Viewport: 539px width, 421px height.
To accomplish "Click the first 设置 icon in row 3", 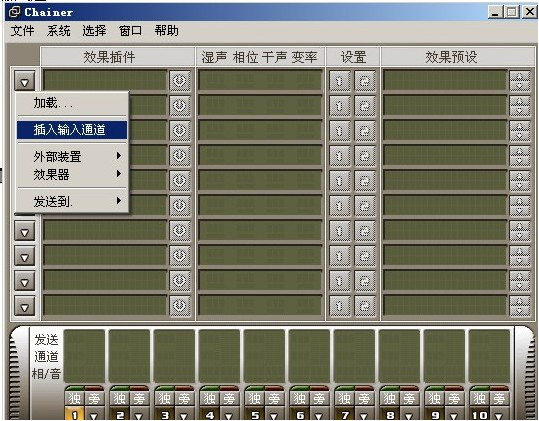I will 340,131.
